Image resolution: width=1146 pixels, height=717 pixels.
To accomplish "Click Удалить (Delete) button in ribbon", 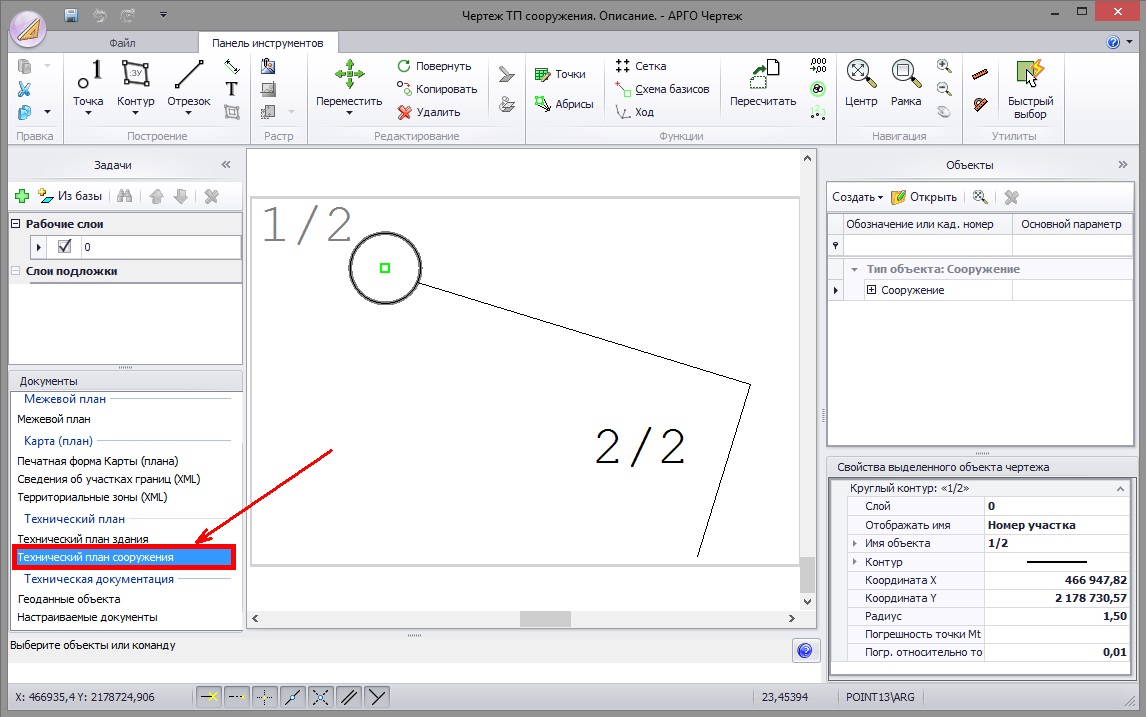I will pyautogui.click(x=428, y=112).
